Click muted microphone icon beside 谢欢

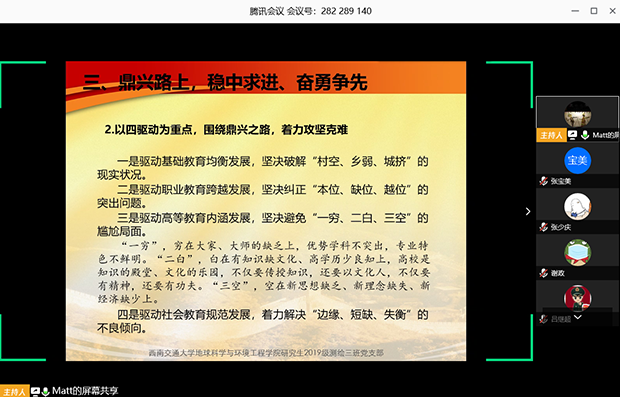[544, 273]
